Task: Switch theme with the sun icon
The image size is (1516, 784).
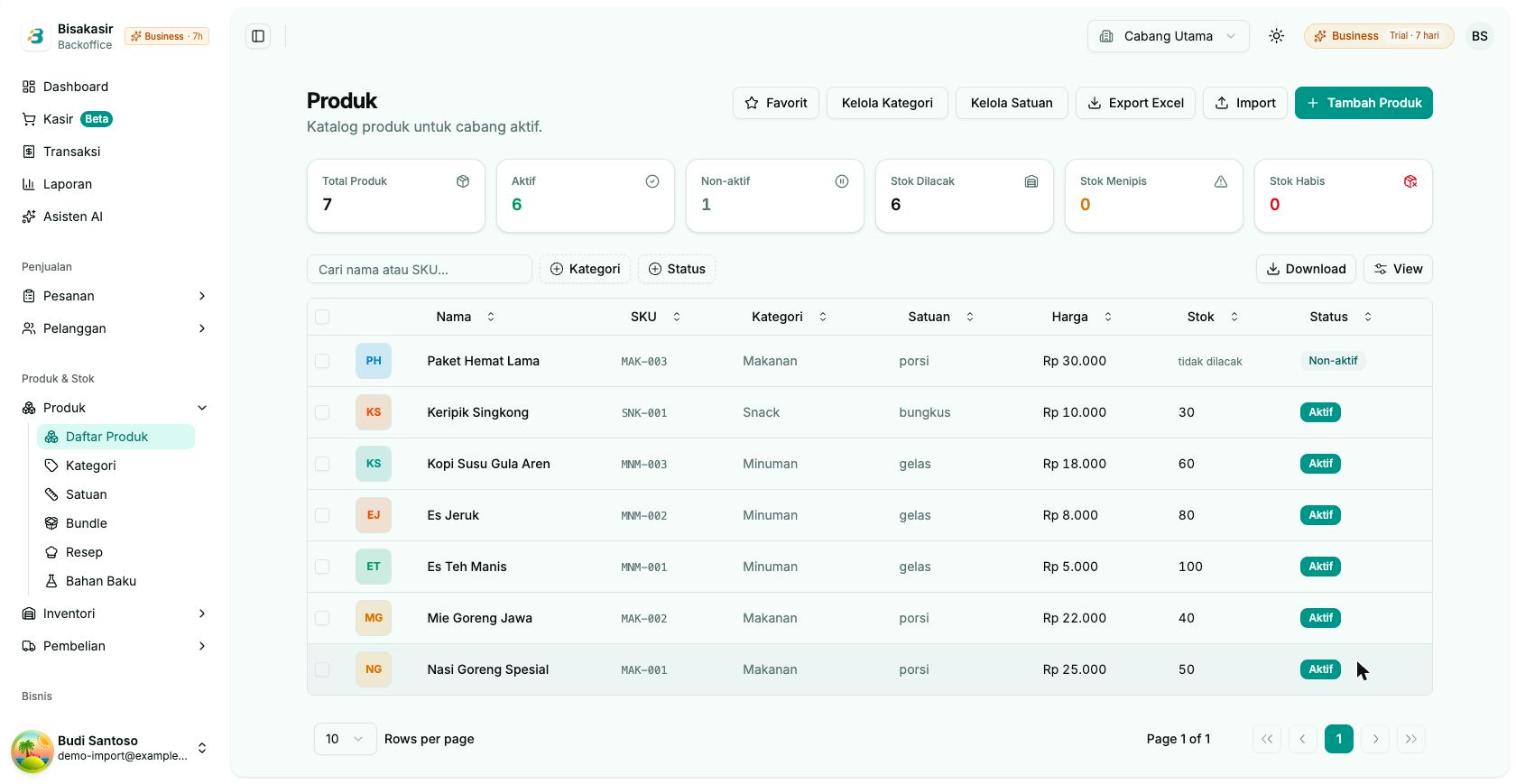Action: [1276, 36]
